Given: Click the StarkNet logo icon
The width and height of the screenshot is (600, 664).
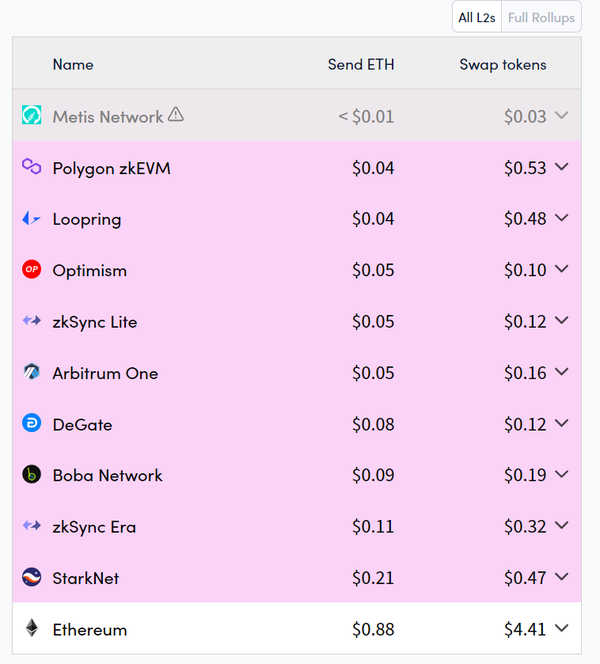Looking at the screenshot, I should [31, 578].
